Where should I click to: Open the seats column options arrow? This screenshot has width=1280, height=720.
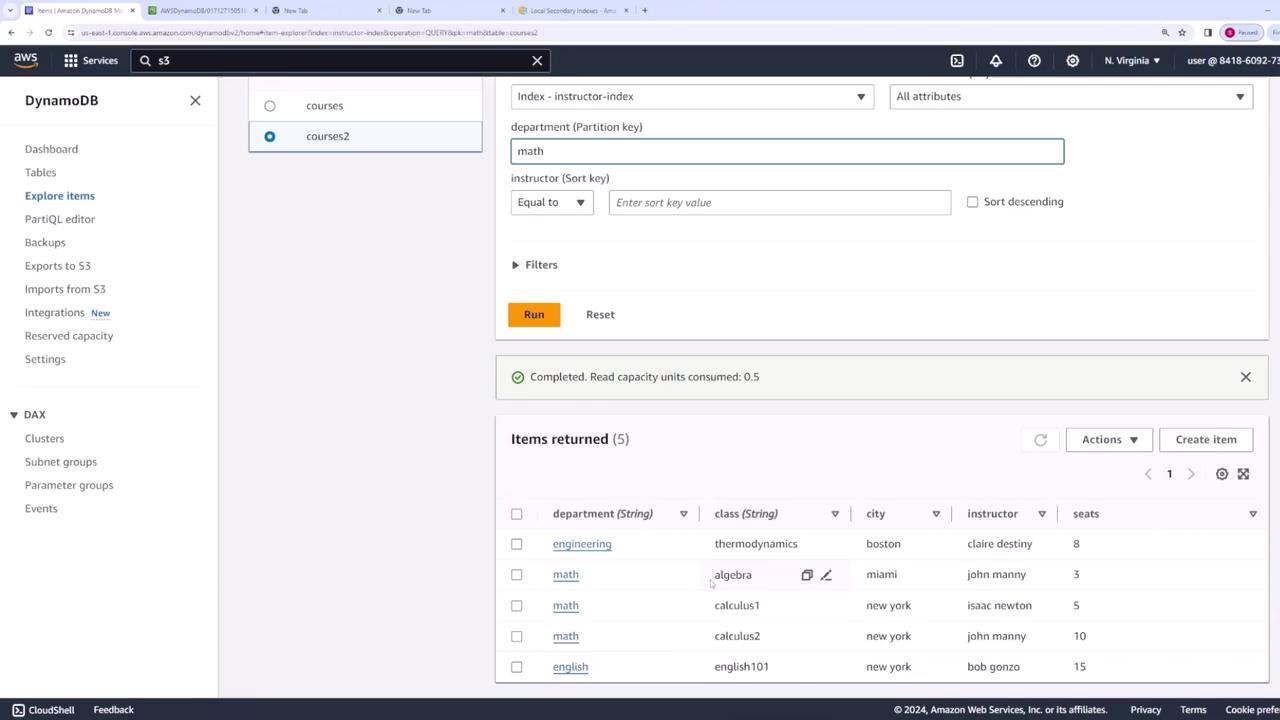1253,514
